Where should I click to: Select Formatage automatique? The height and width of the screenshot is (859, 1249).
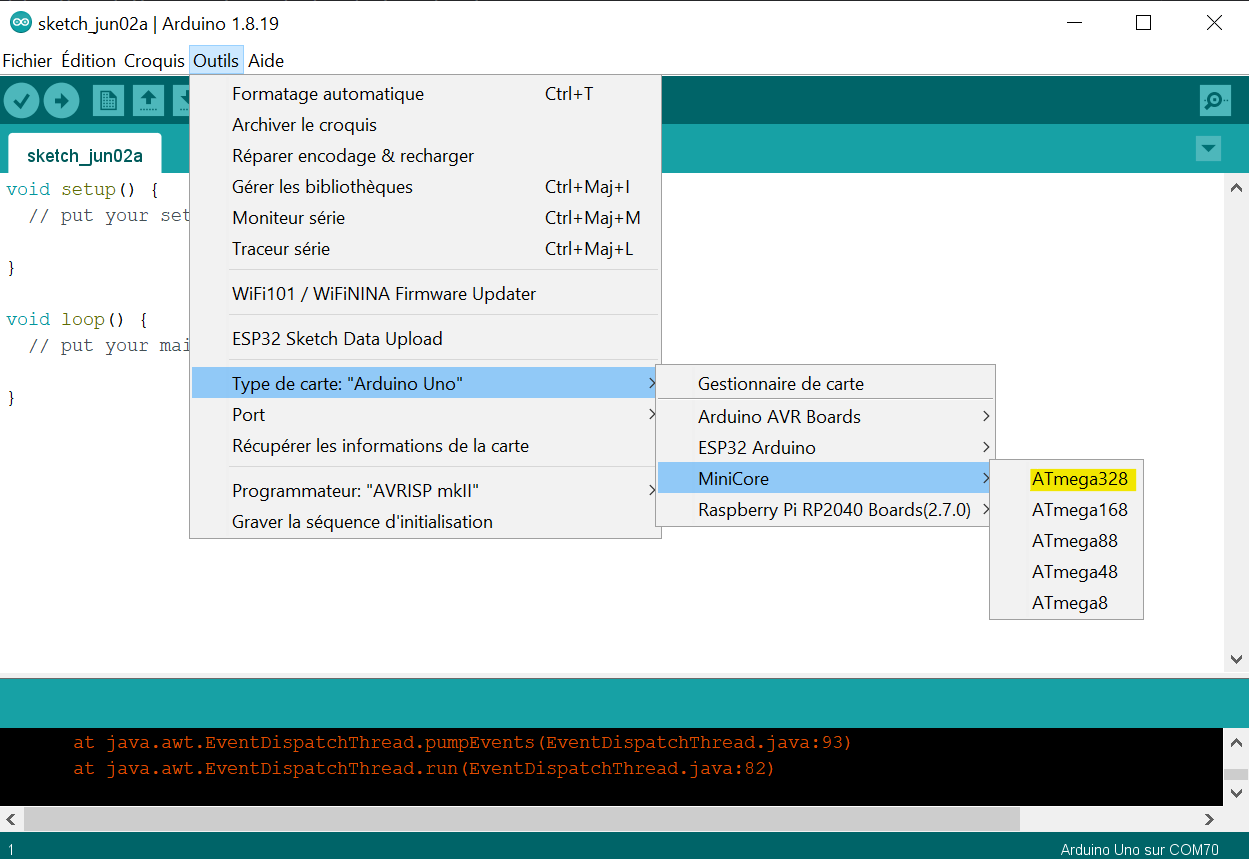[x=425, y=94]
